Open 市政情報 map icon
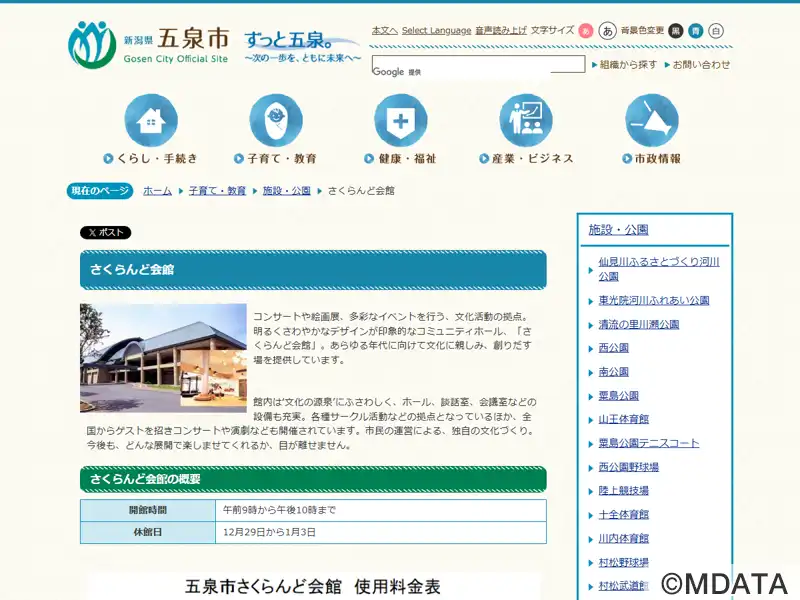This screenshot has height=600, width=800. tap(652, 120)
